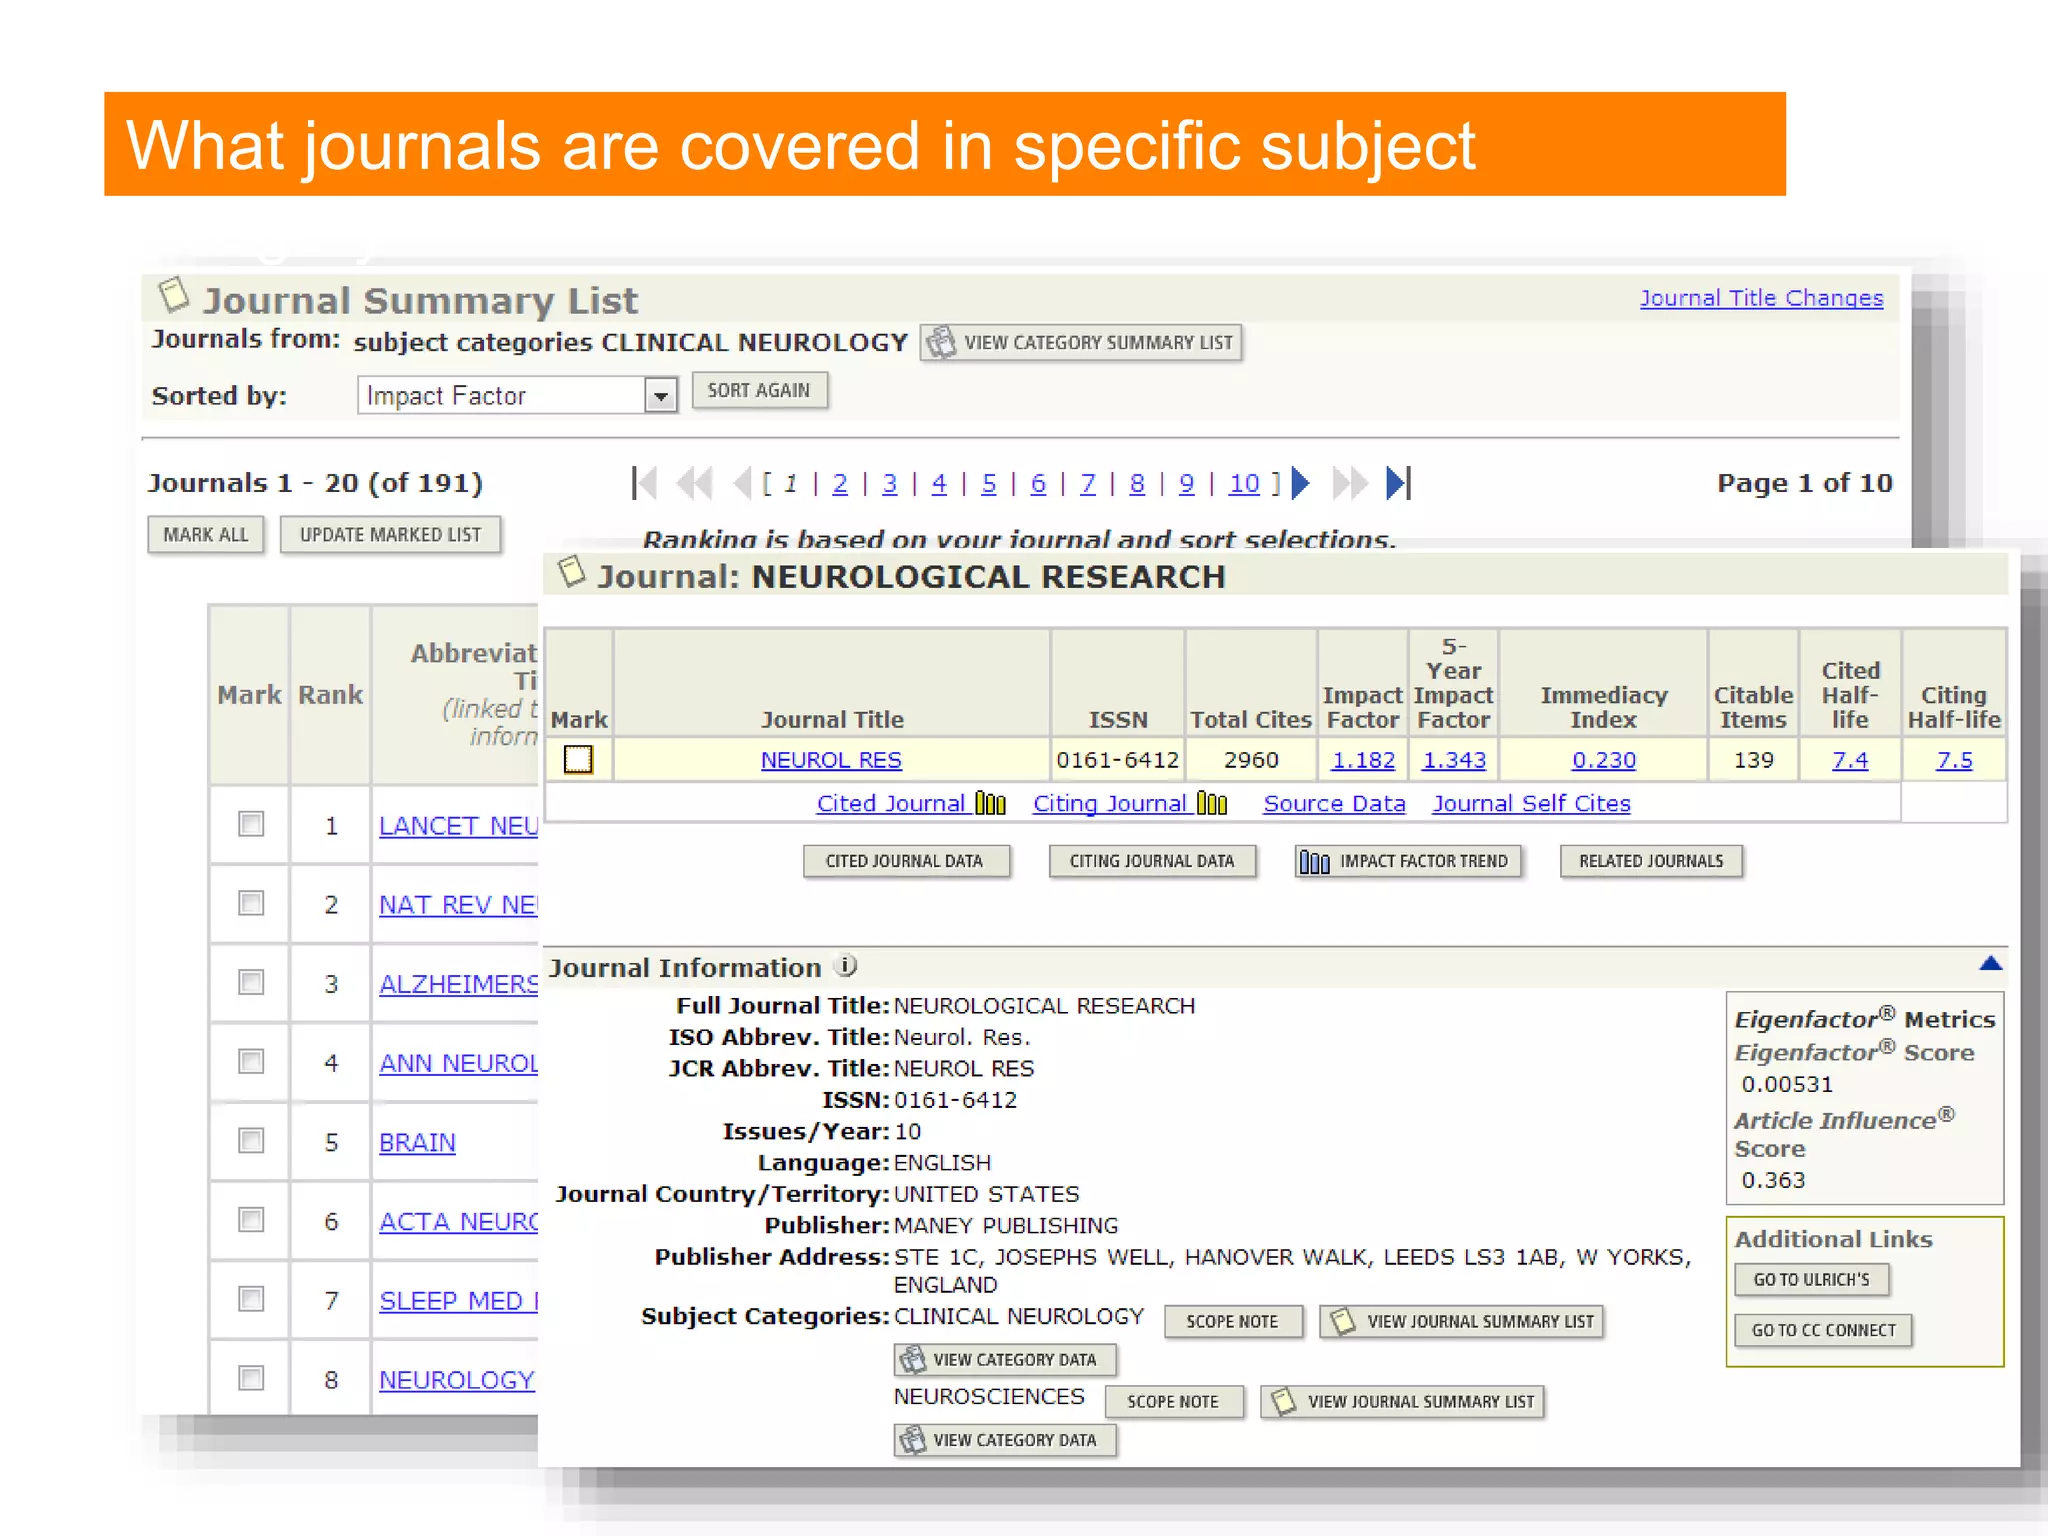Open Journal Self Cites link
The width and height of the screenshot is (2048, 1536).
(x=1531, y=804)
